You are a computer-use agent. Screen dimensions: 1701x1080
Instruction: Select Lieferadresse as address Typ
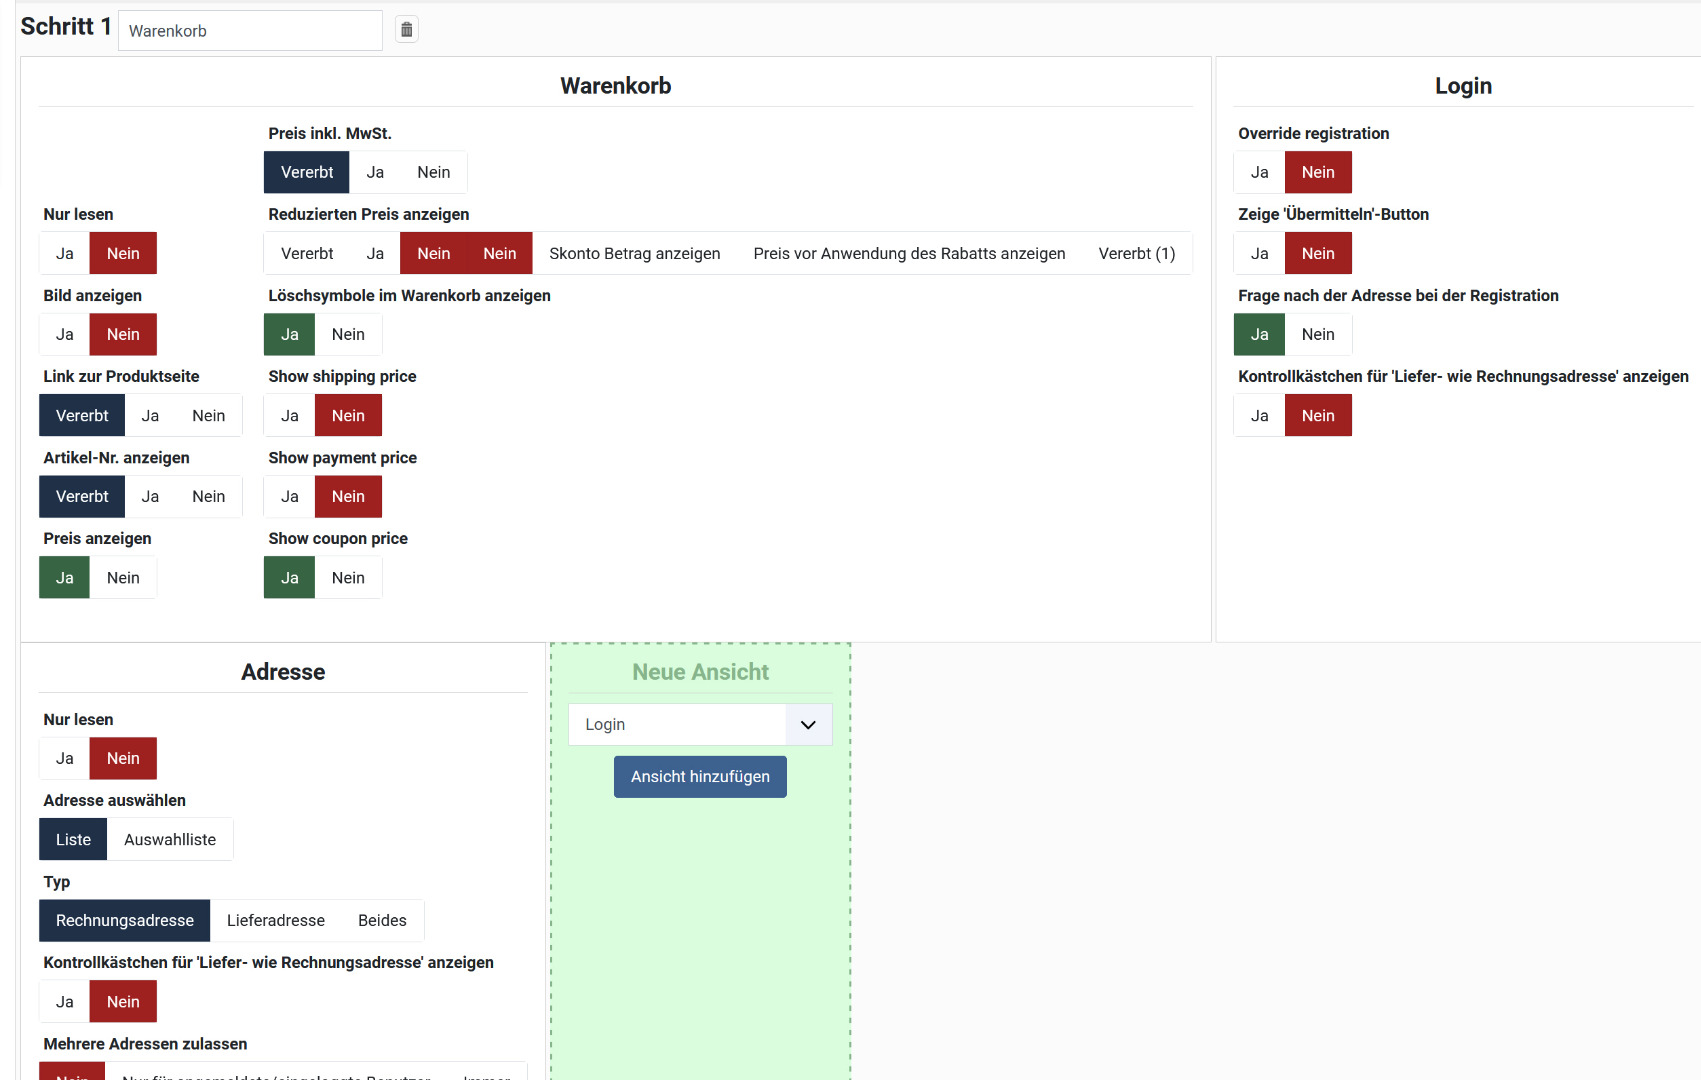(275, 921)
